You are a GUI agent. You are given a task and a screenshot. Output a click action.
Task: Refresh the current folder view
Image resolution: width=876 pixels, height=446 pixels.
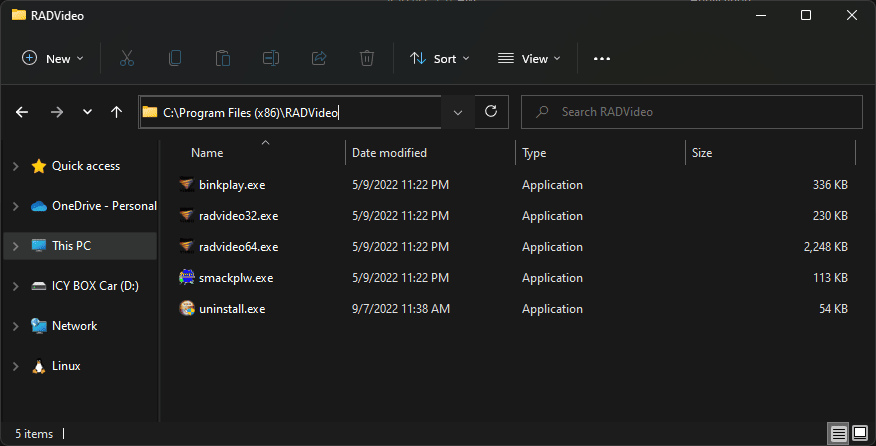[x=491, y=112]
